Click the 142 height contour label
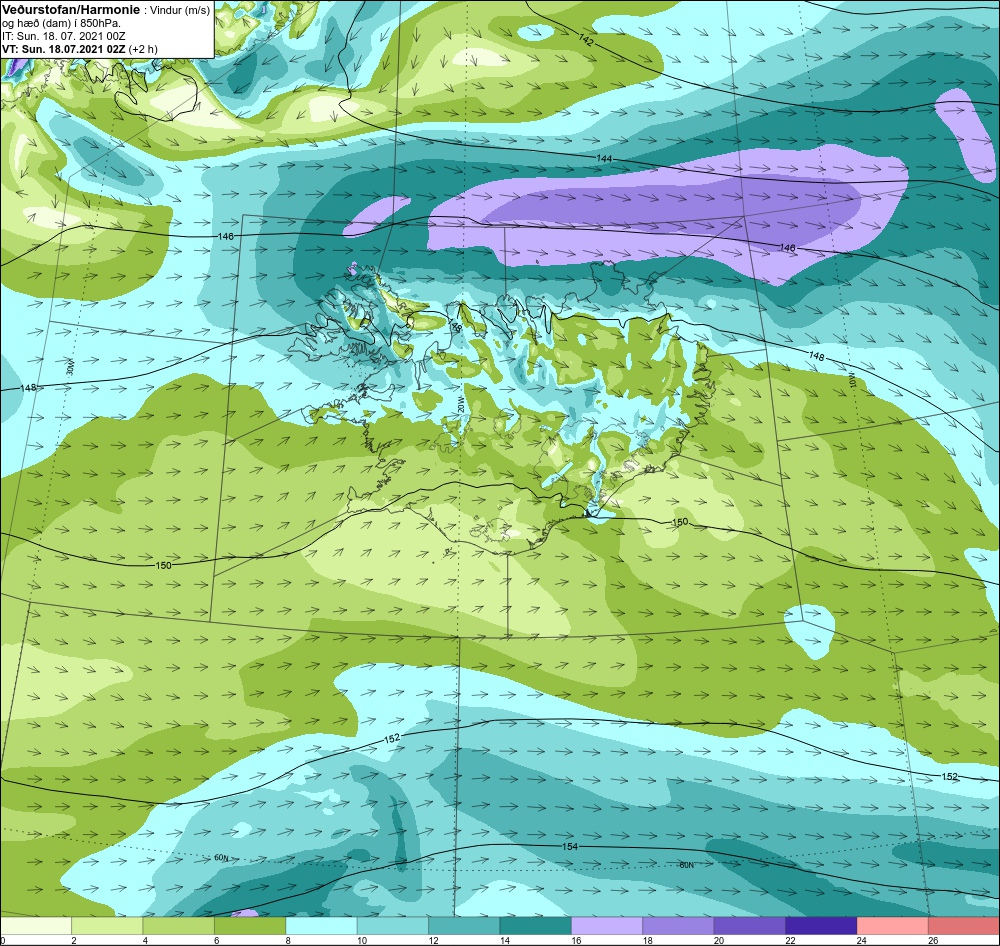The image size is (1000, 946). 586,39
